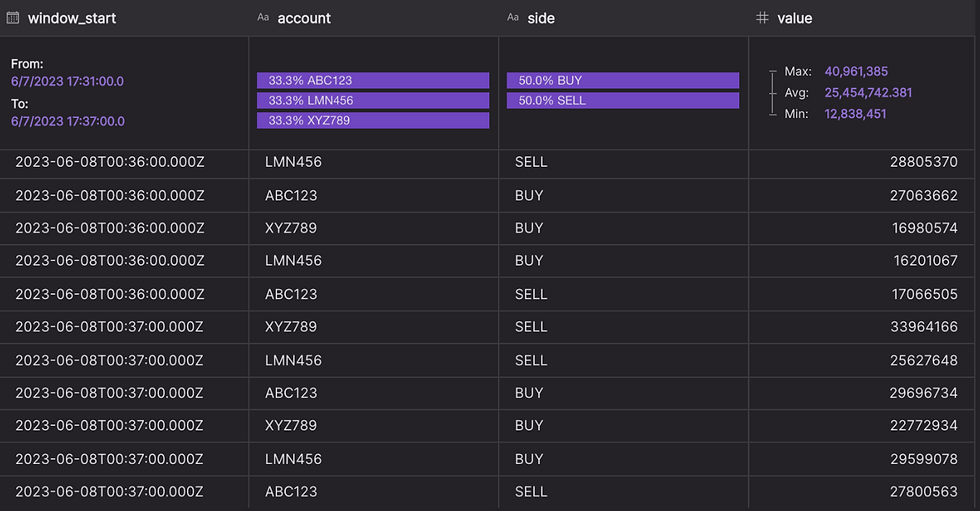Click the Min value 12,838,451

[855, 114]
